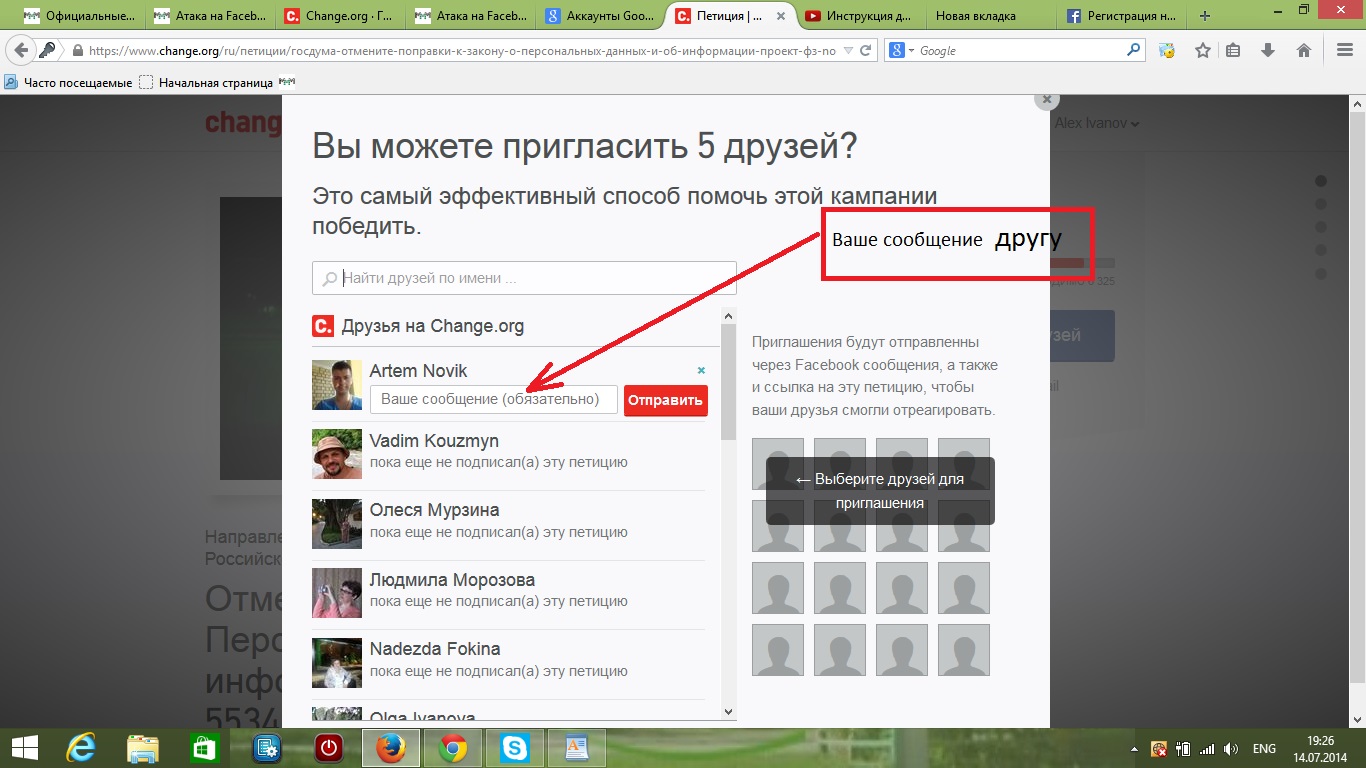Select friend Nadezda Fokina
This screenshot has height=768, width=1366.
[x=508, y=663]
